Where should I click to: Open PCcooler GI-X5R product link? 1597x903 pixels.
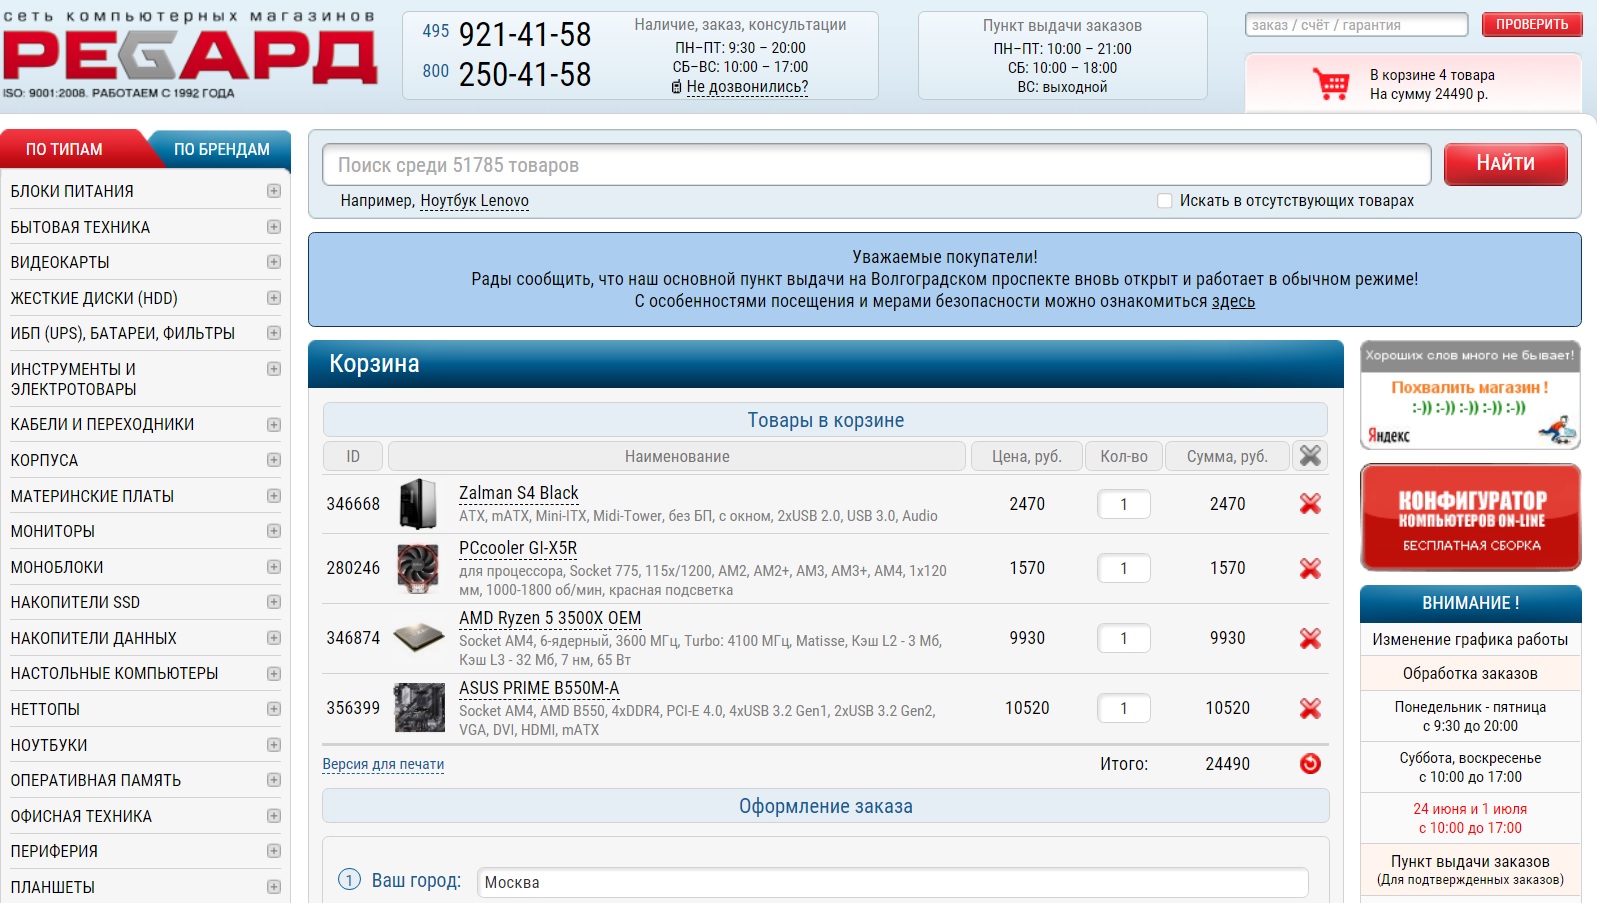click(517, 548)
